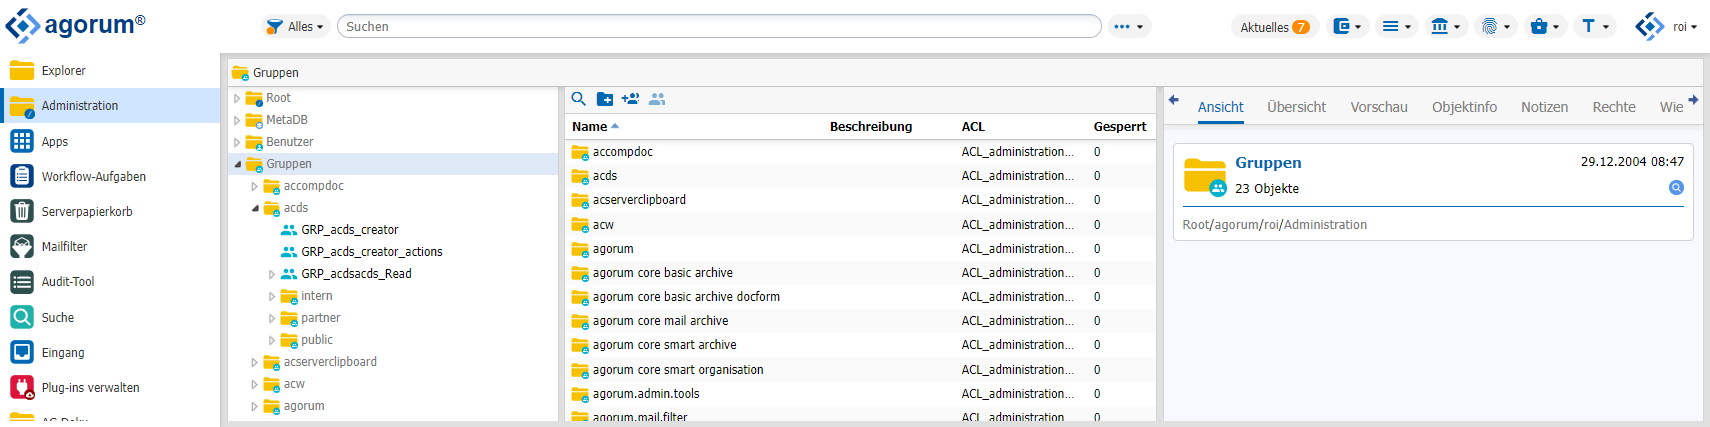
Task: Switch to the Rechte tab
Action: (x=1613, y=107)
